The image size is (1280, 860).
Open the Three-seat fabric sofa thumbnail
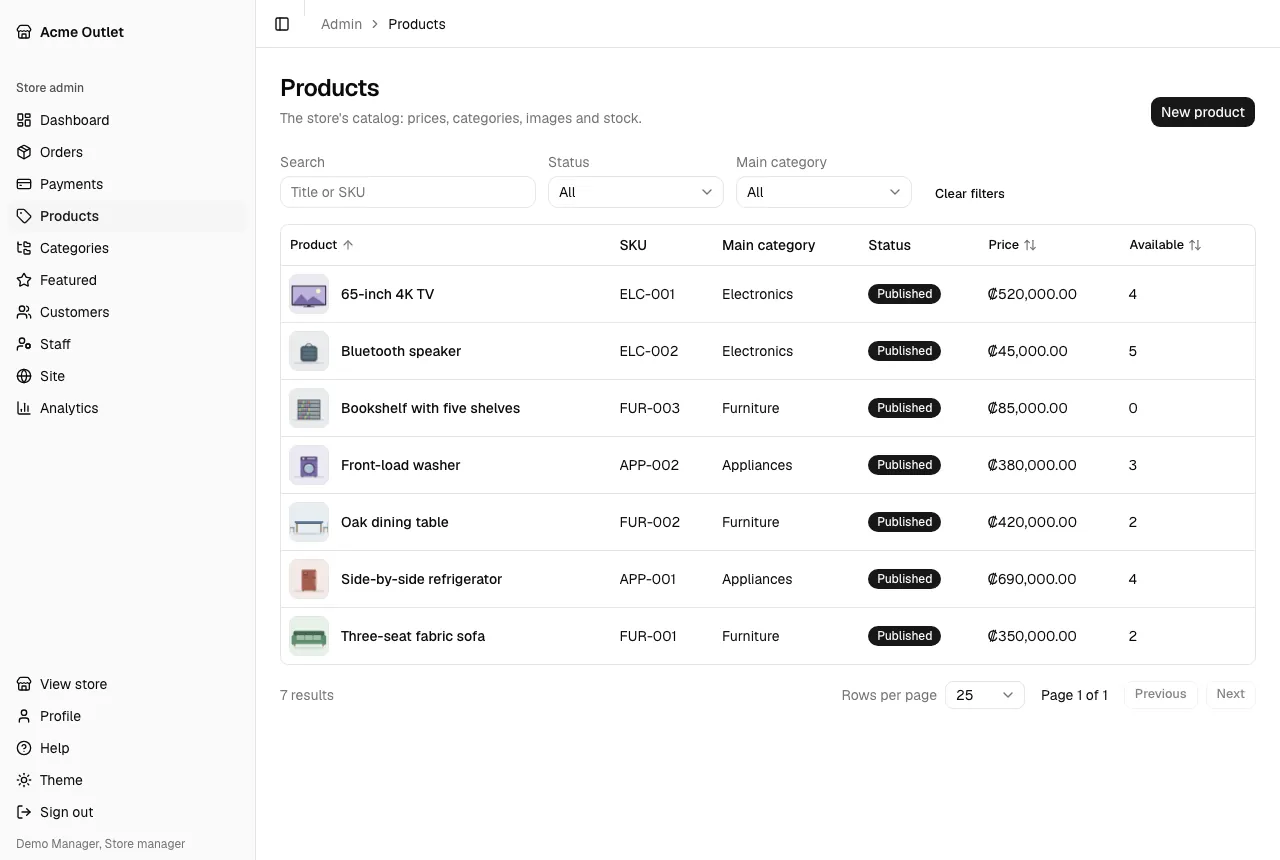309,636
